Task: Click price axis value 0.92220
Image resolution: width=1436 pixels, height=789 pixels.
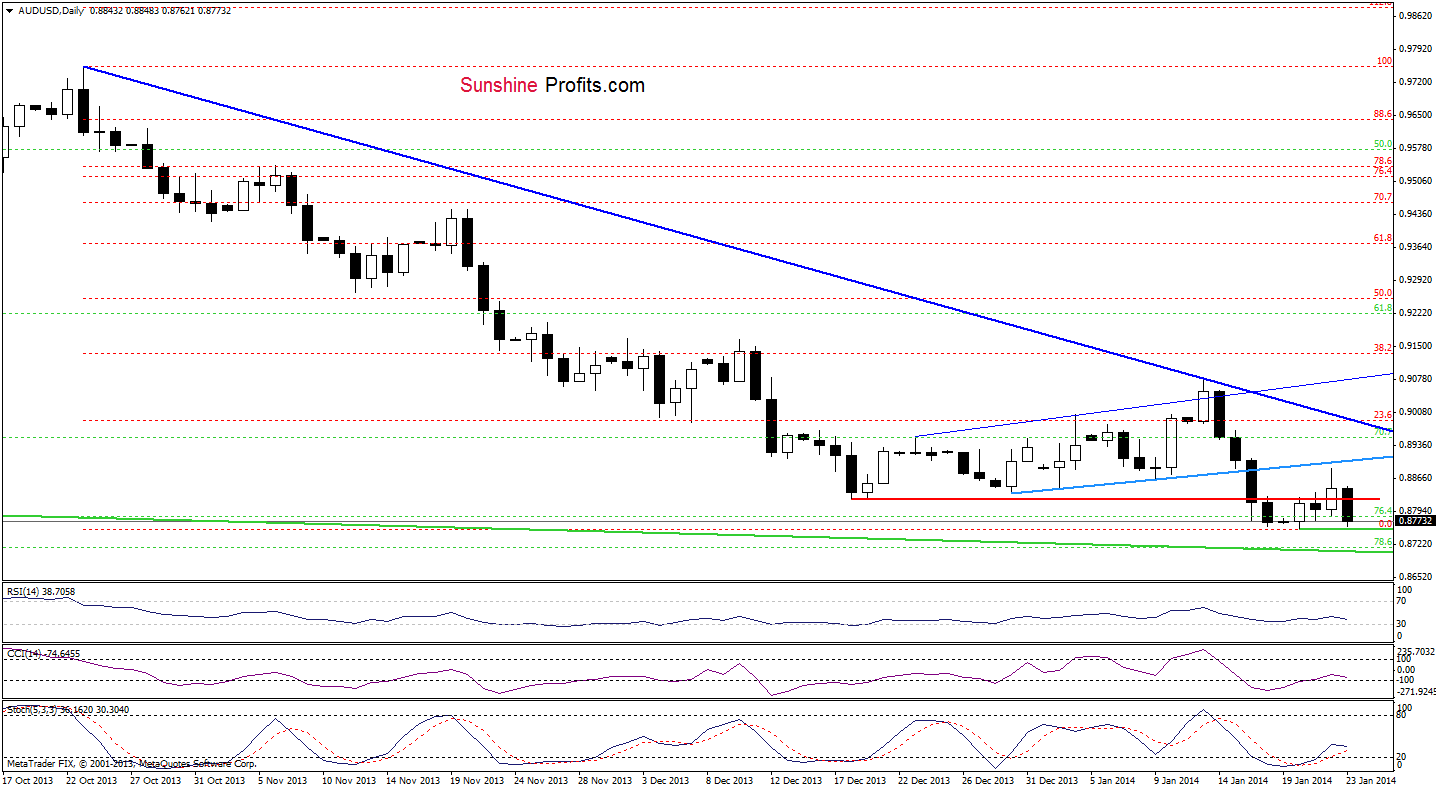Action: tap(1415, 313)
